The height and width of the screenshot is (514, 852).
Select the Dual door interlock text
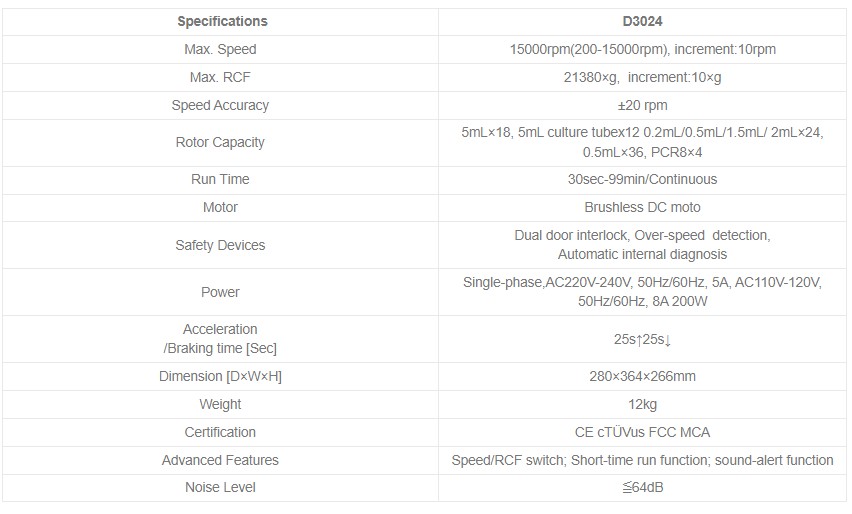pos(570,235)
